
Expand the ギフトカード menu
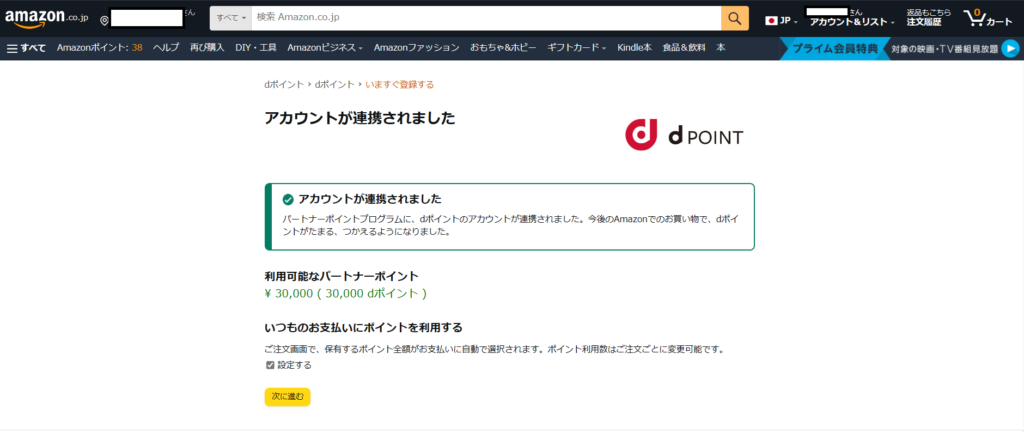tap(577, 48)
